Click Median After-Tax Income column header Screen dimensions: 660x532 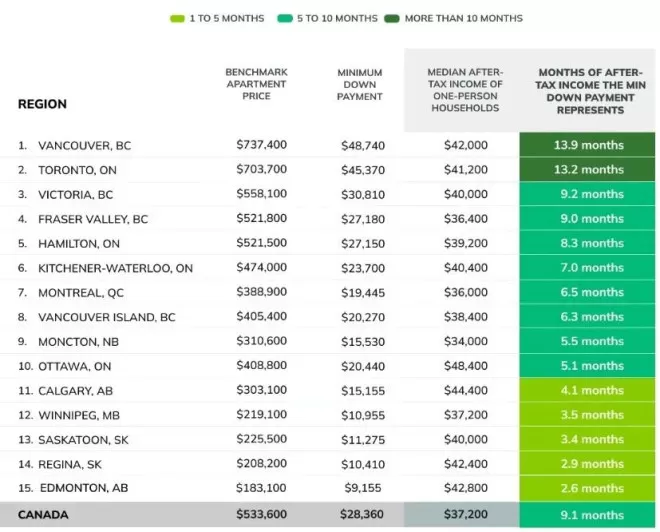465,90
